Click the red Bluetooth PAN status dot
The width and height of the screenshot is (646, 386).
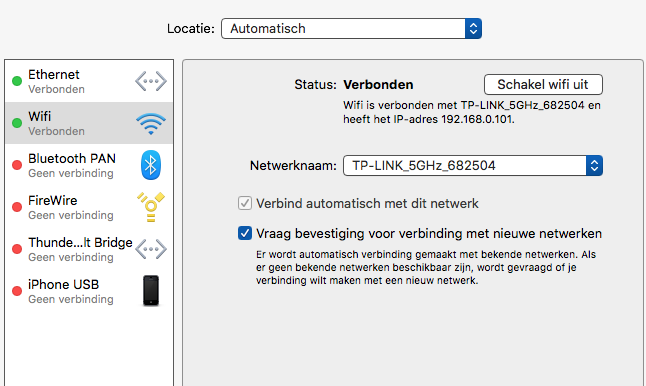pos(17,165)
